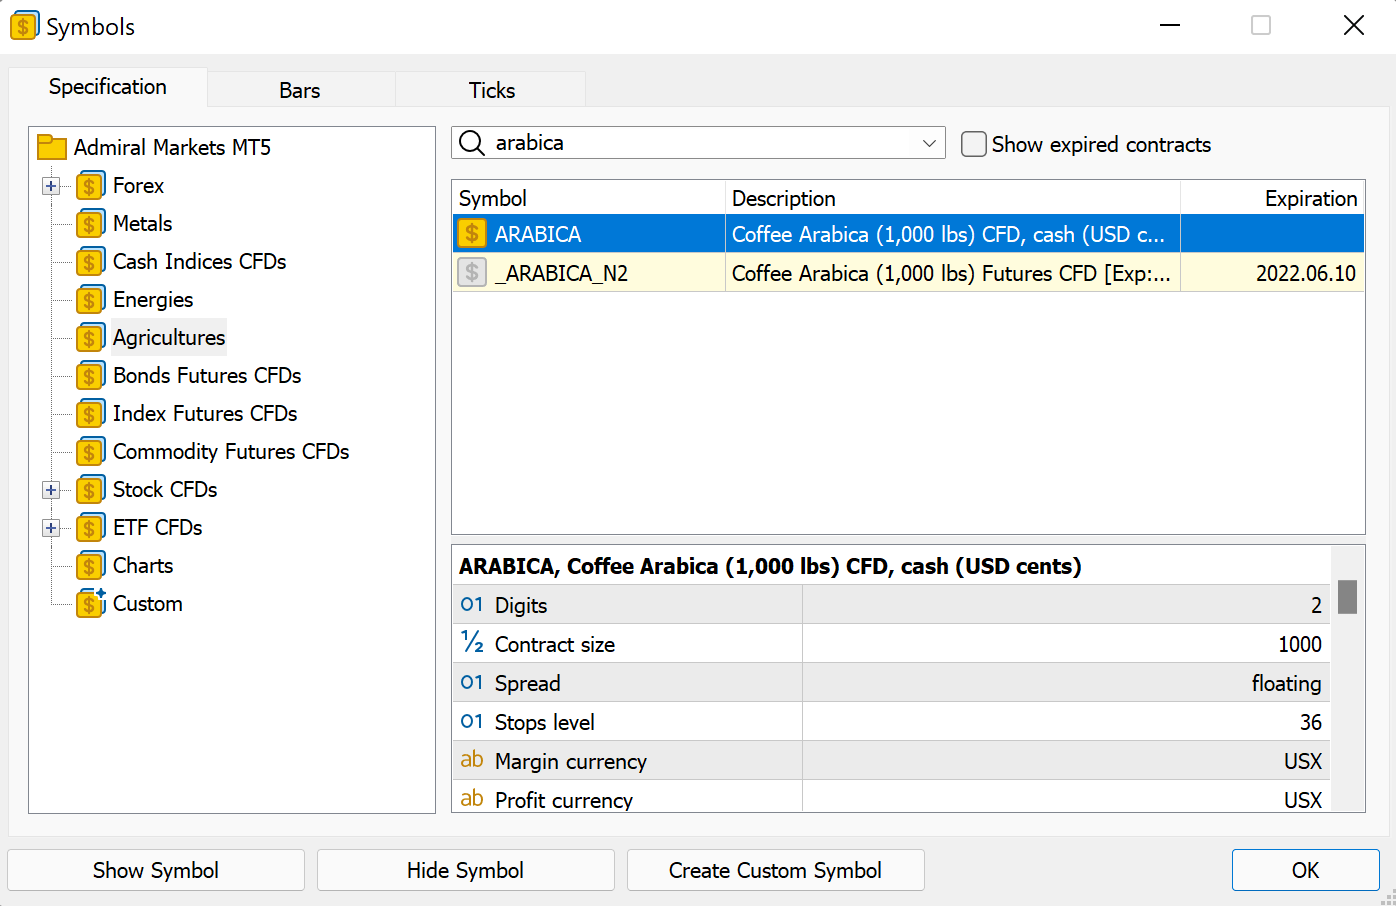The width and height of the screenshot is (1396, 906).
Task: Click the Spread property type icon
Action: [472, 682]
